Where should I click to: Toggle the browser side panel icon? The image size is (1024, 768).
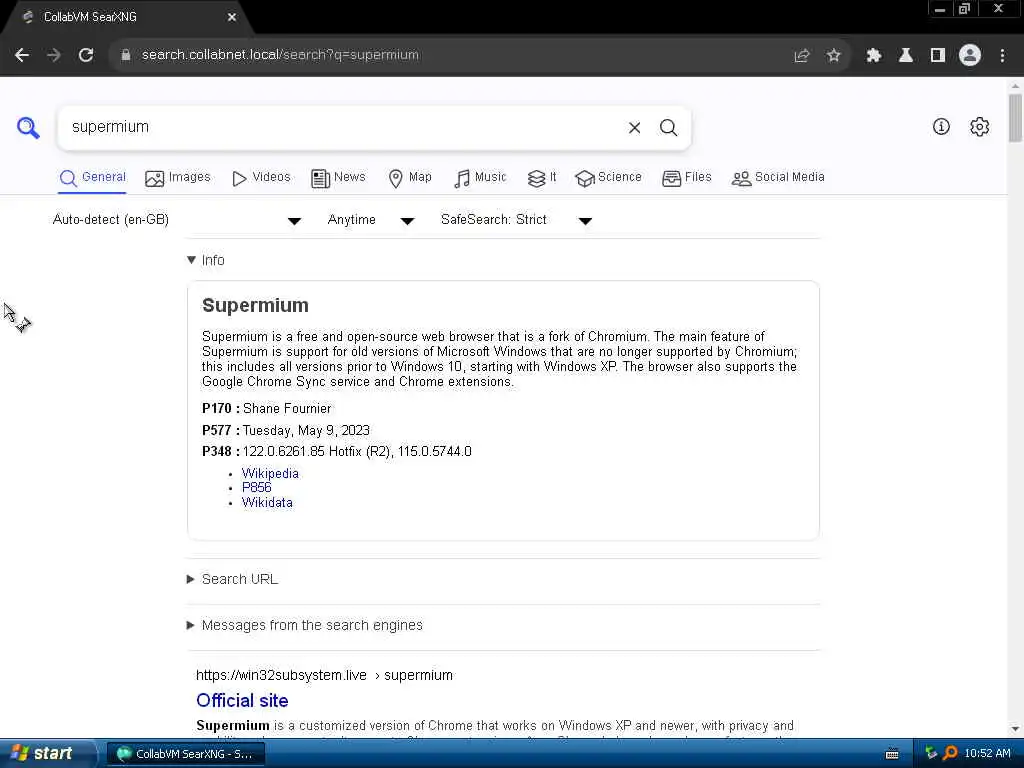pos(937,56)
